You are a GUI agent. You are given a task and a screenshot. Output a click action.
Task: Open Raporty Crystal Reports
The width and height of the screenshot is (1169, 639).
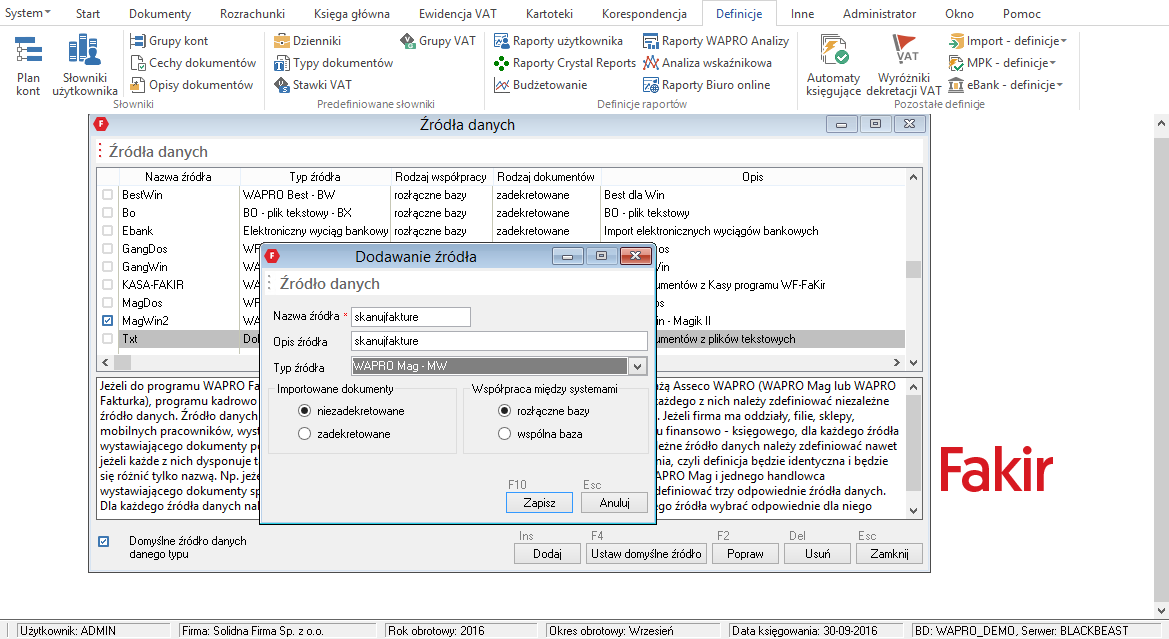point(565,63)
